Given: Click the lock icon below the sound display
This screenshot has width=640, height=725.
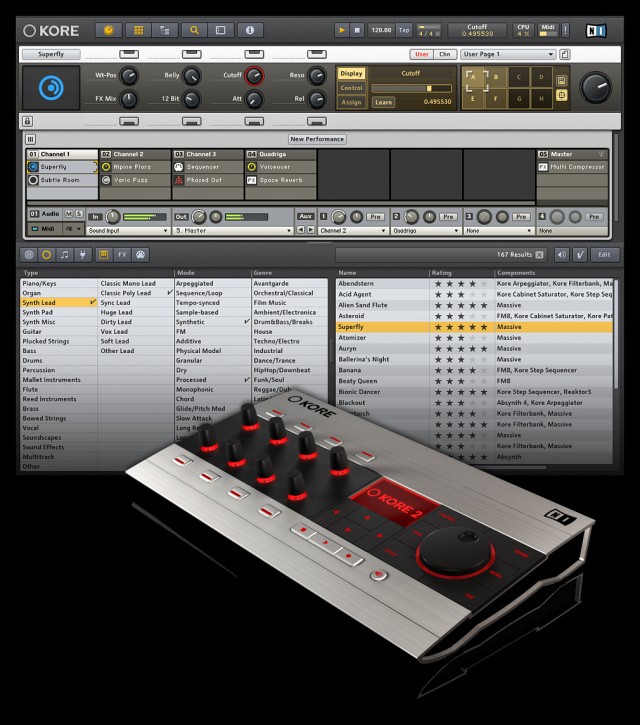Looking at the screenshot, I should [x=29, y=120].
